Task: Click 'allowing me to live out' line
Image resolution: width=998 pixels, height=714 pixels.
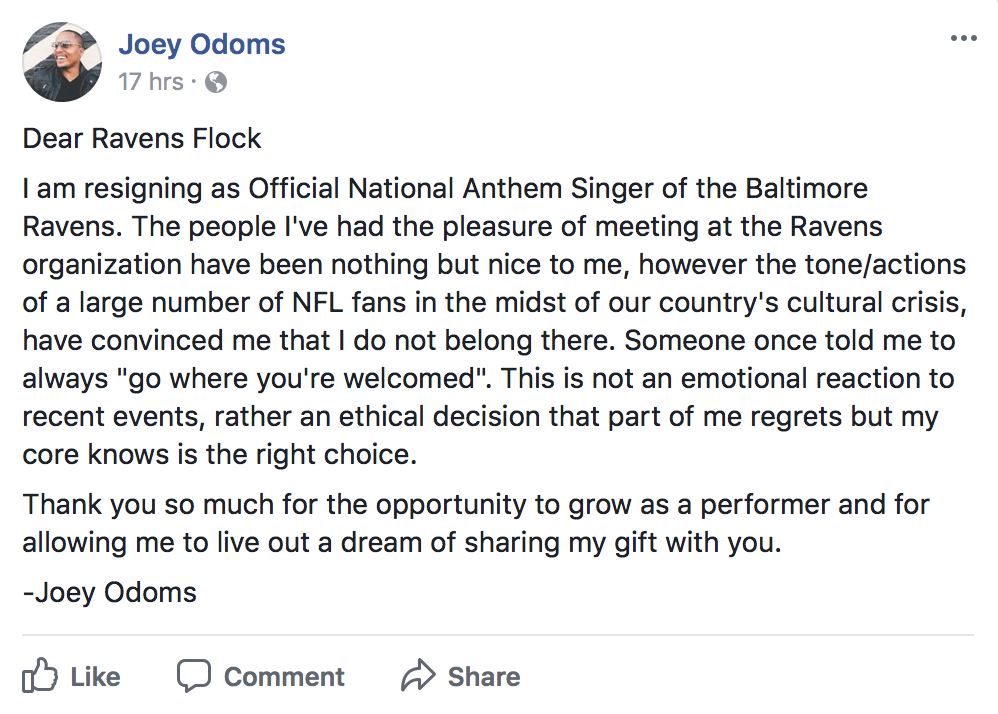Action: click(402, 543)
